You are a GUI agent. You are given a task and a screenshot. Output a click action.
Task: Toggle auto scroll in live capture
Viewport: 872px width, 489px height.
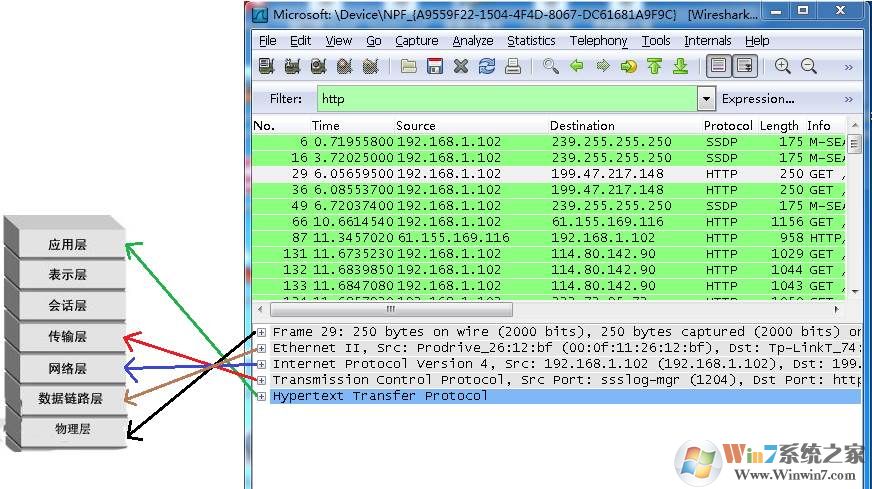pos(745,66)
